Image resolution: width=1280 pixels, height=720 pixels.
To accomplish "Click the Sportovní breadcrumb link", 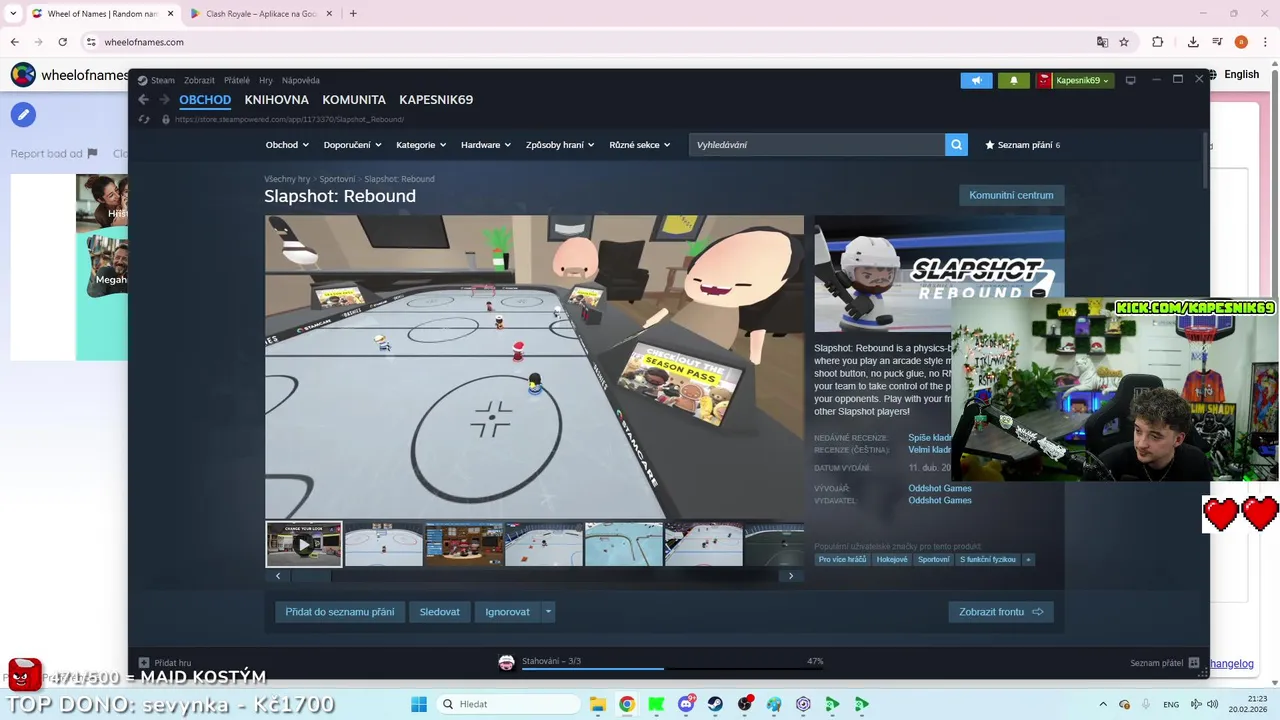I will [337, 179].
